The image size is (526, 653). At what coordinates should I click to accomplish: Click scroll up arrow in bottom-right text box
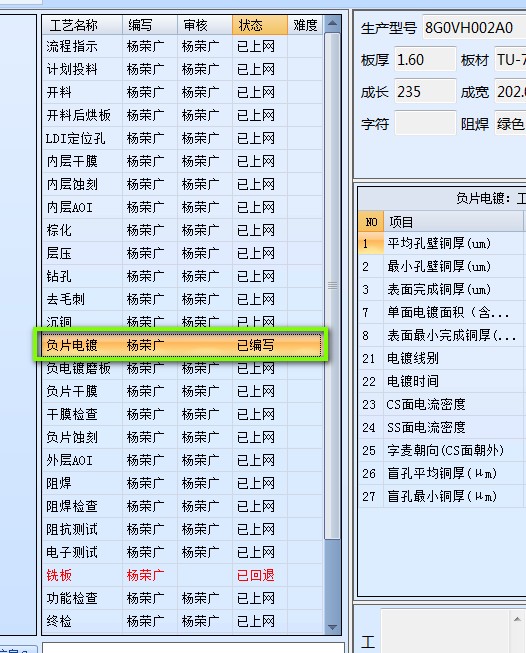(517, 619)
